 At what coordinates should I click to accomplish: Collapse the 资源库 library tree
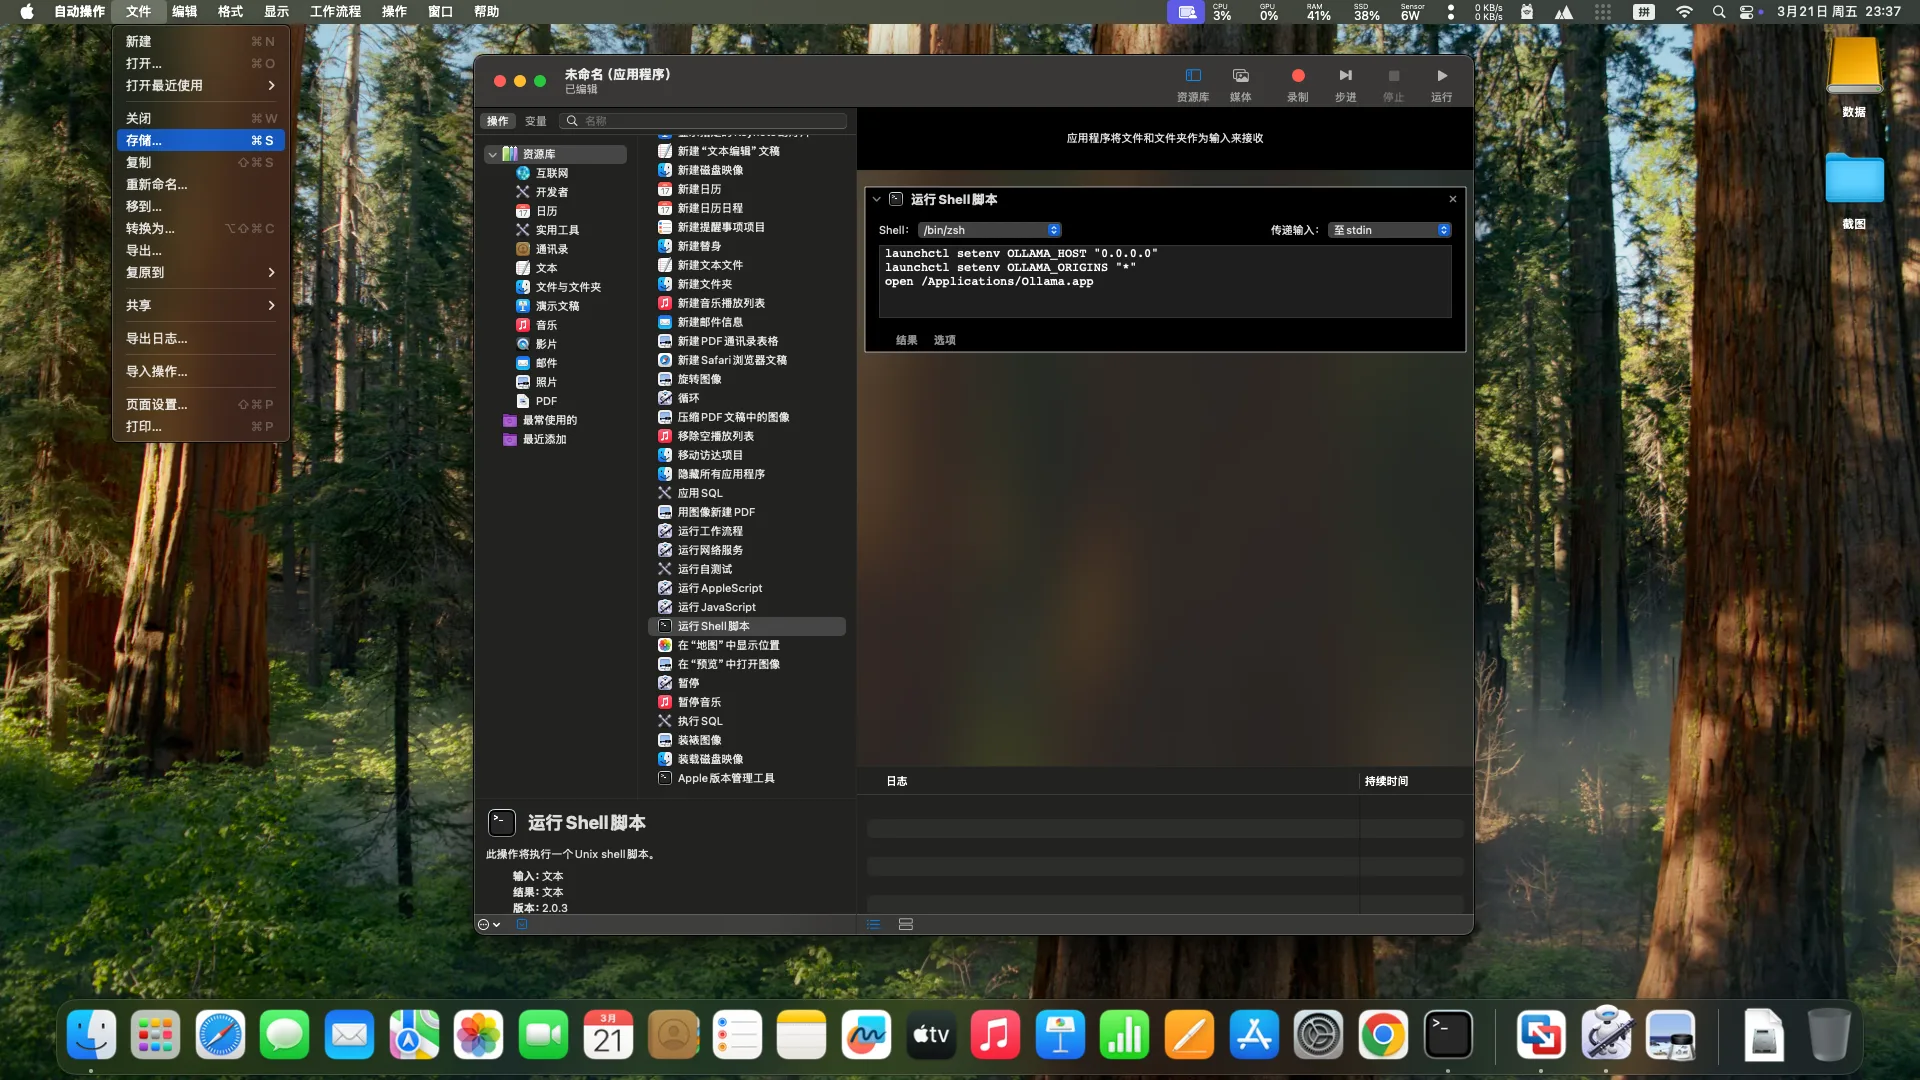492,154
